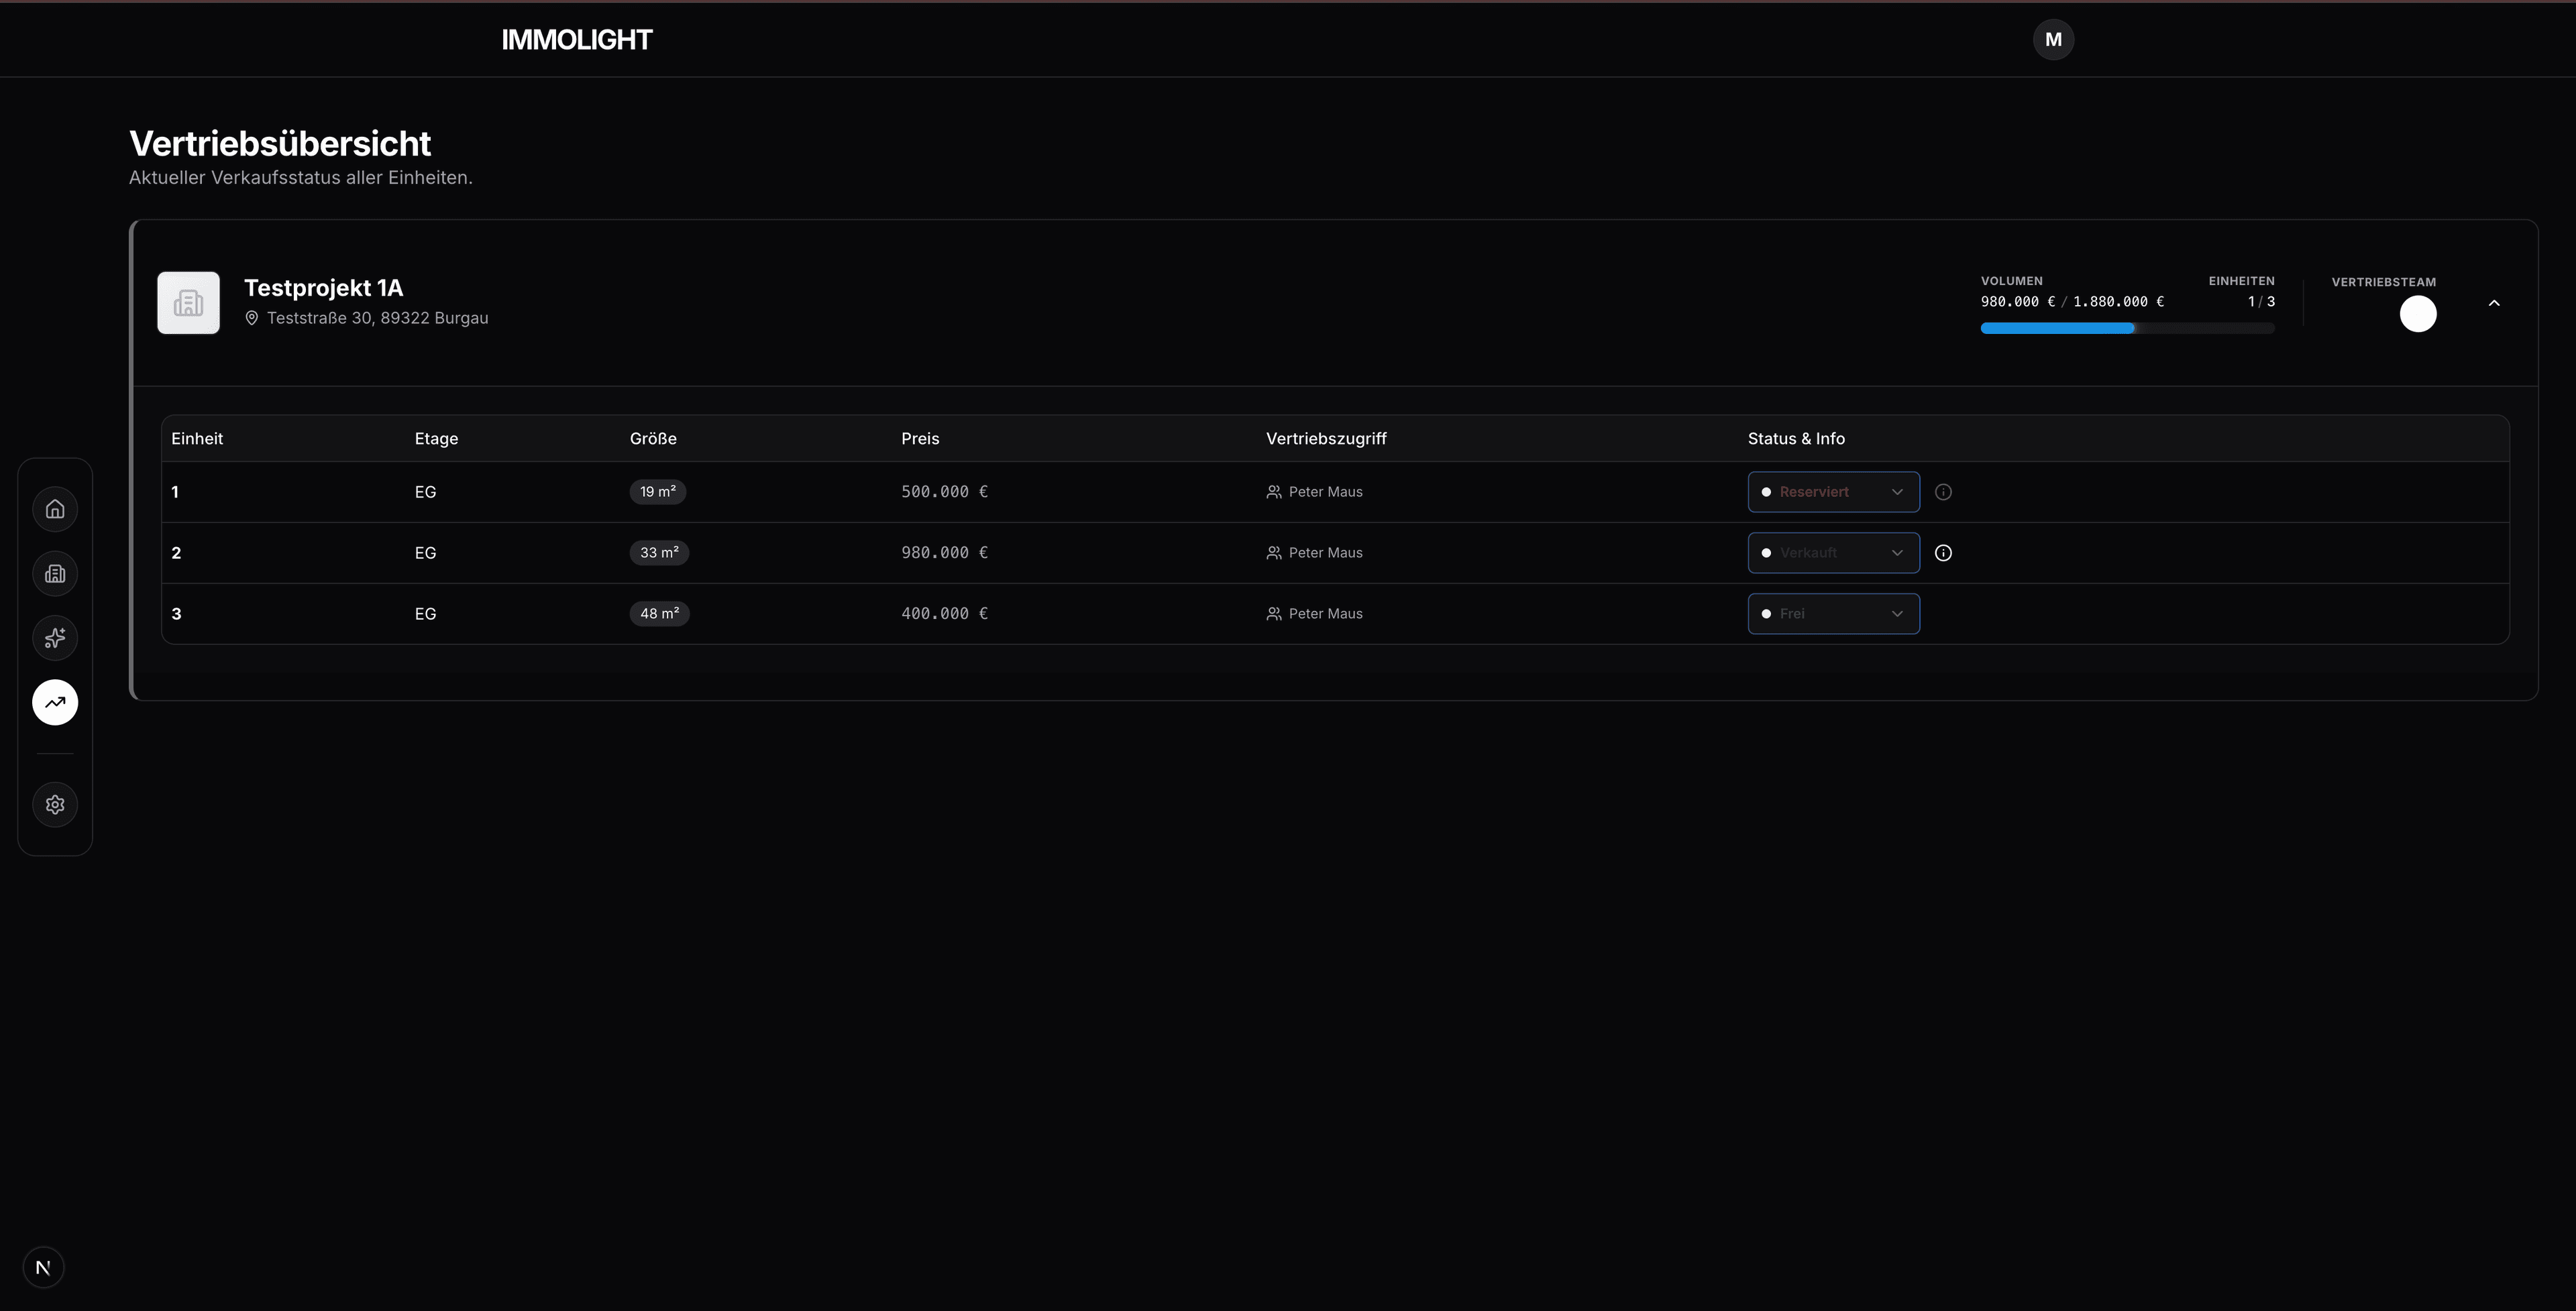Click the IMMOLIGHT logo

[x=576, y=40]
